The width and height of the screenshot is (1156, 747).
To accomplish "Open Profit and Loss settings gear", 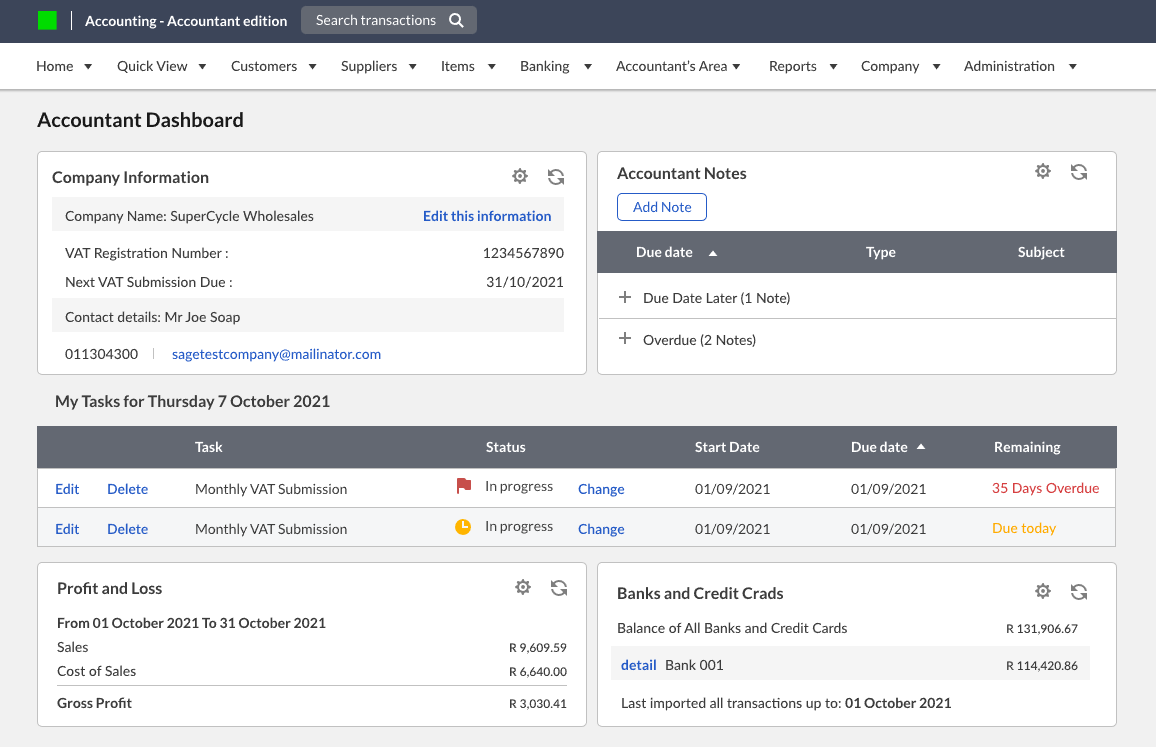I will coord(523,587).
